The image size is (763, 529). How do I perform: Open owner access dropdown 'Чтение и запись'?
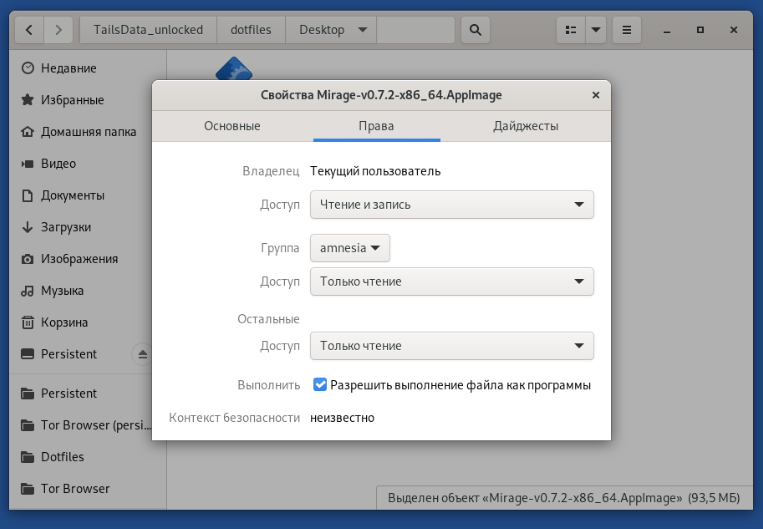(x=451, y=204)
